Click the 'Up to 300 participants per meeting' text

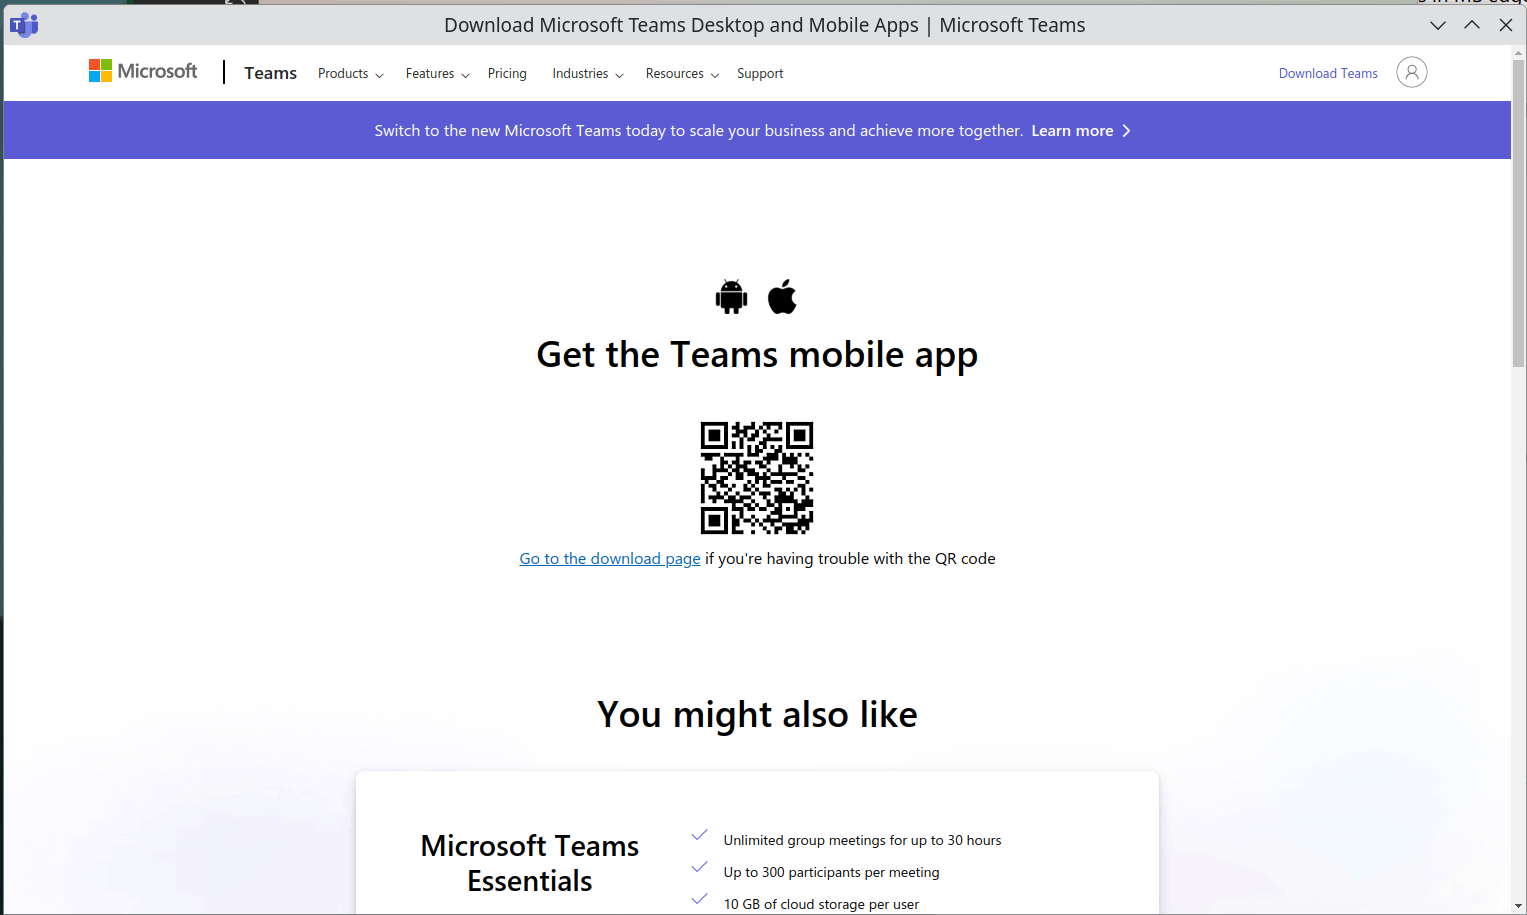[832, 873]
